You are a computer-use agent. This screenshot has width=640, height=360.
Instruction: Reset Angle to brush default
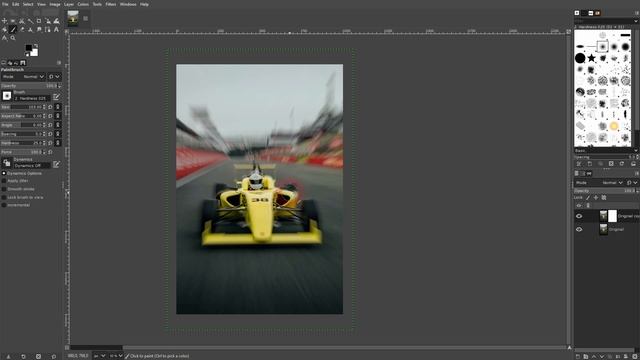click(51, 125)
